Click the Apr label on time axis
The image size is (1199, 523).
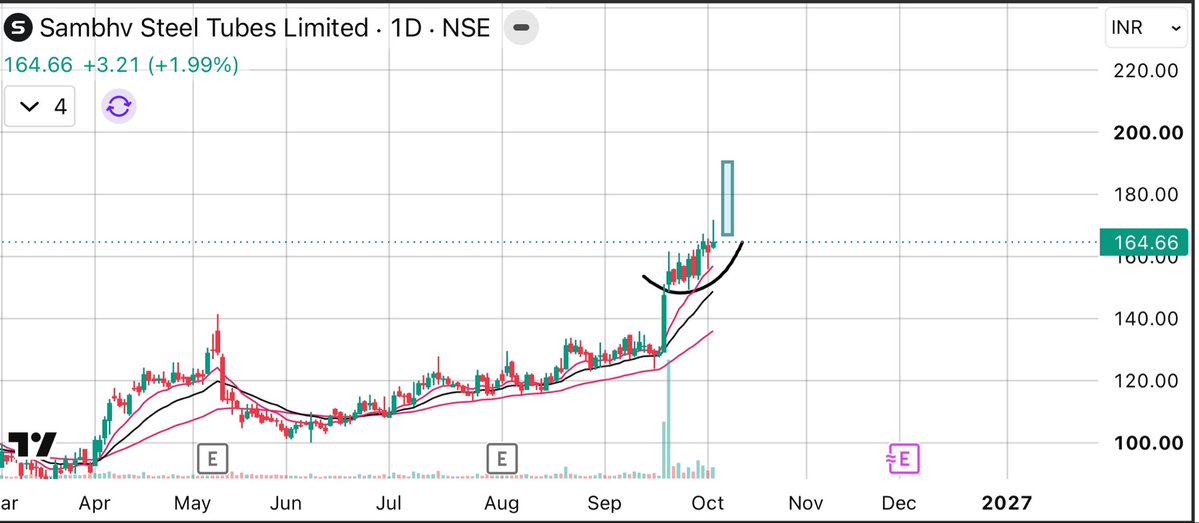pos(96,504)
